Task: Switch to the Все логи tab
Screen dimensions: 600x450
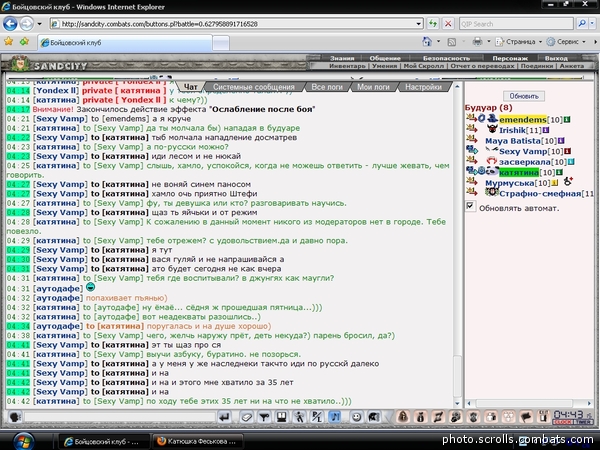Action: [x=327, y=87]
